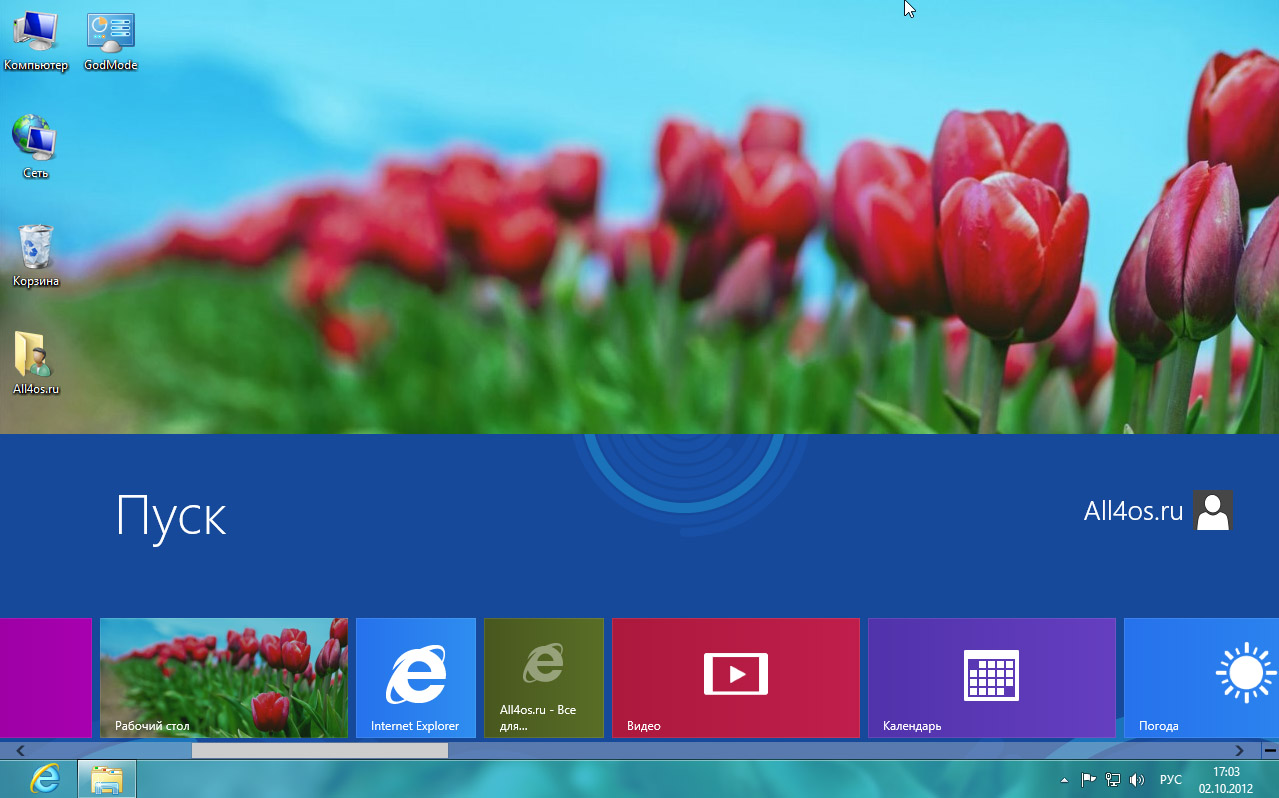Open the All4os.ru - Все для... tile

[x=544, y=678]
